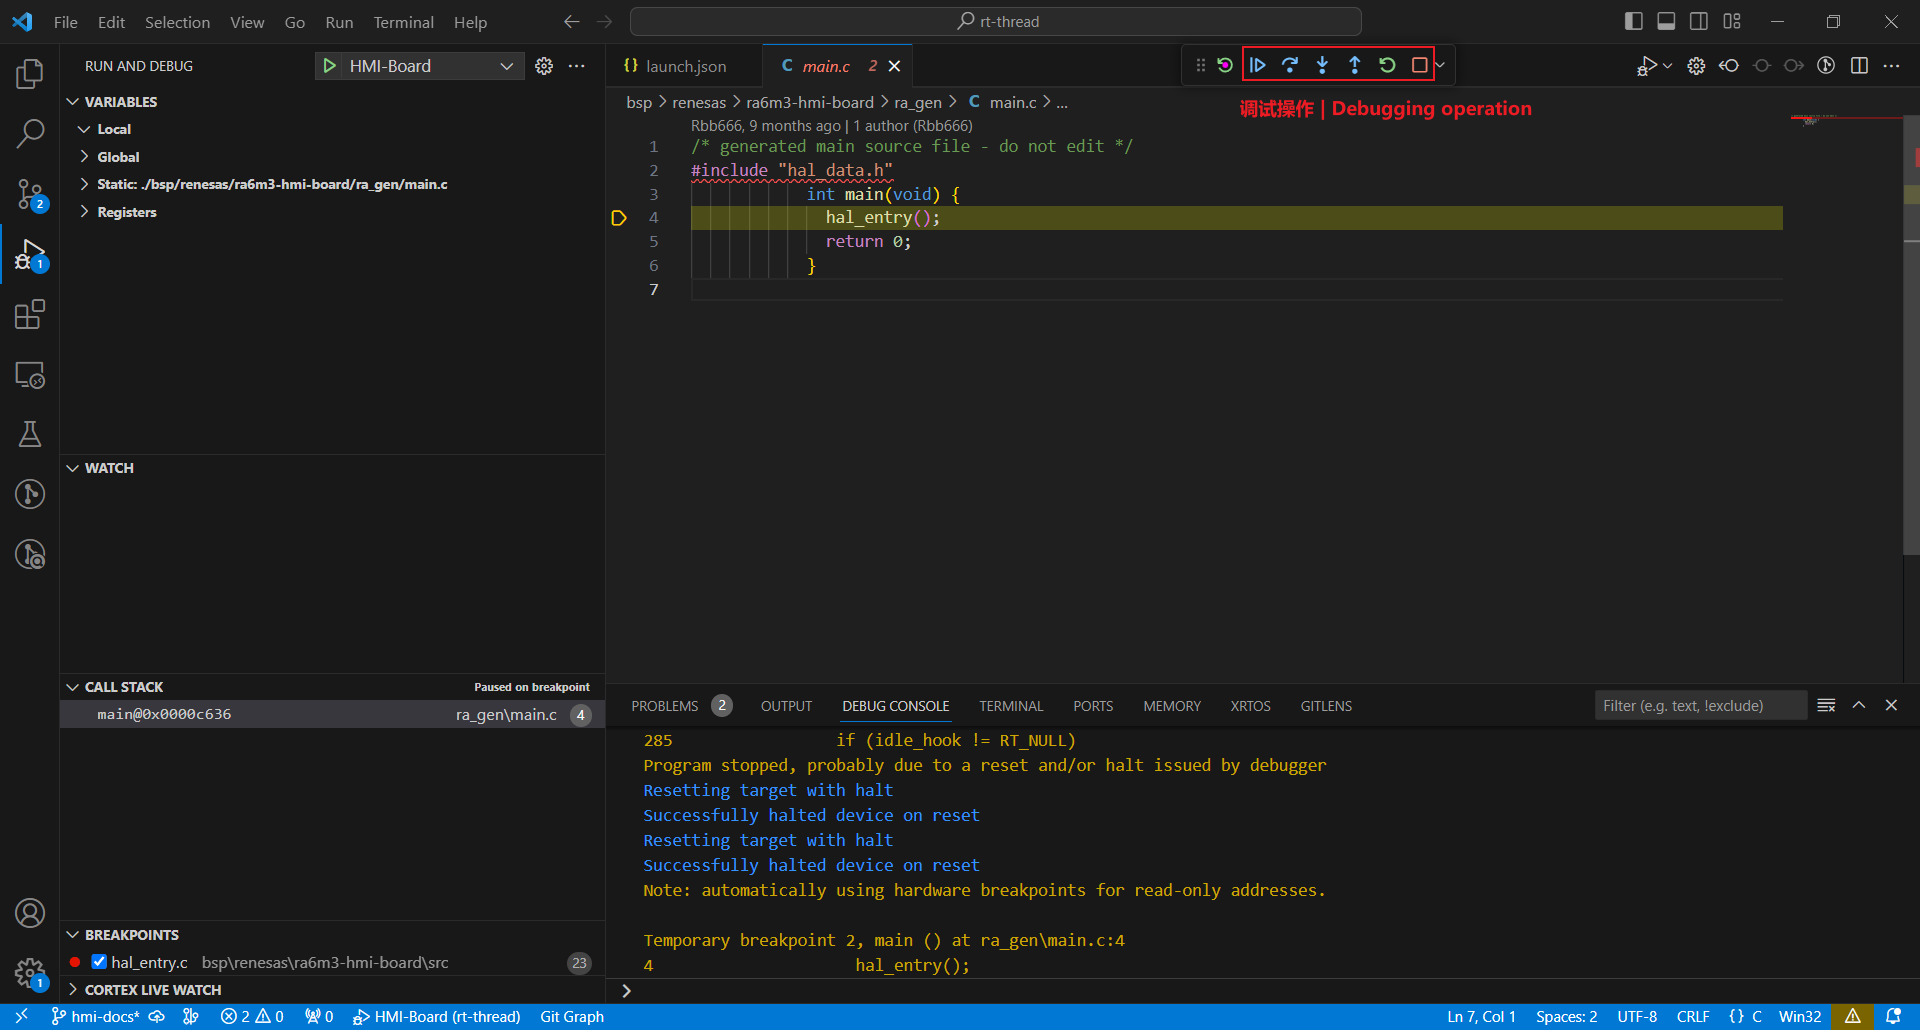Open editor More Actions ellipsis
The width and height of the screenshot is (1920, 1030).
tap(1891, 66)
